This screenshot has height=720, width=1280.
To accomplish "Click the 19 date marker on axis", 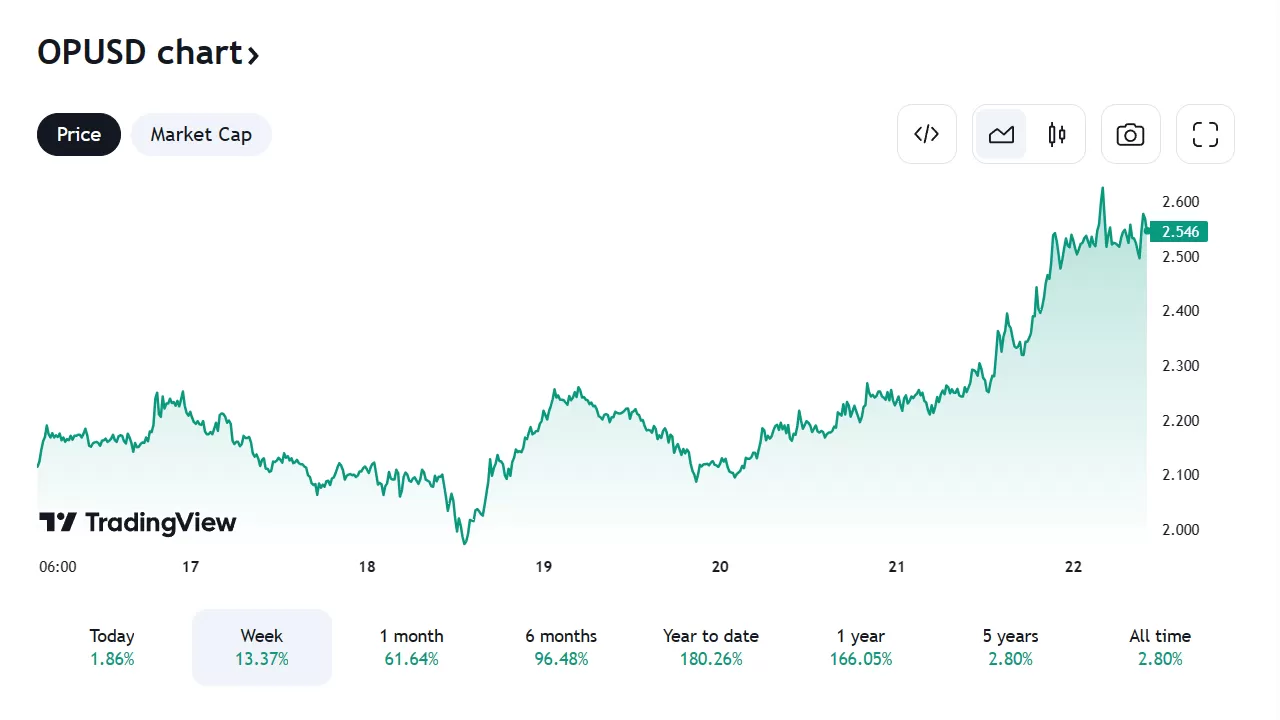I will (x=544, y=567).
